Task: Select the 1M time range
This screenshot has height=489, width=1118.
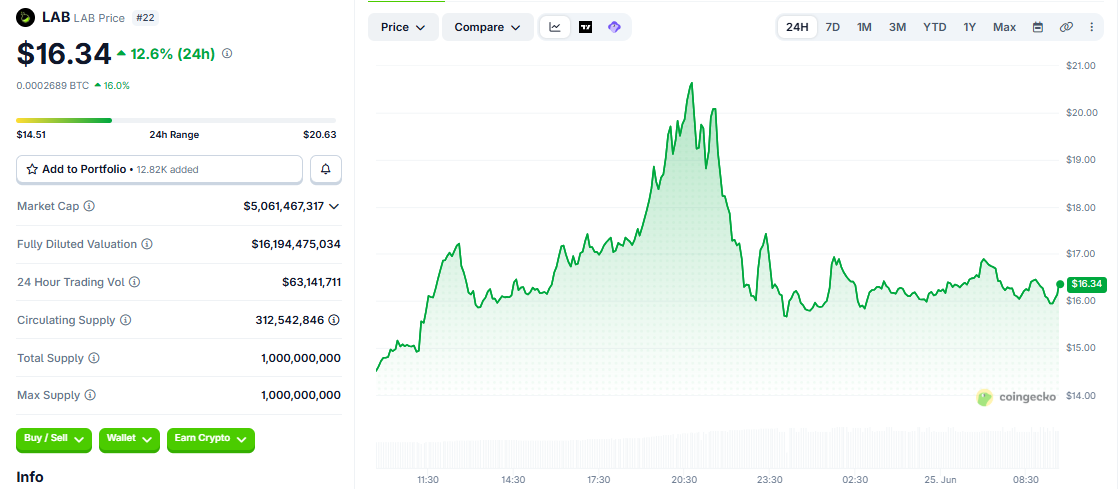Action: (864, 27)
